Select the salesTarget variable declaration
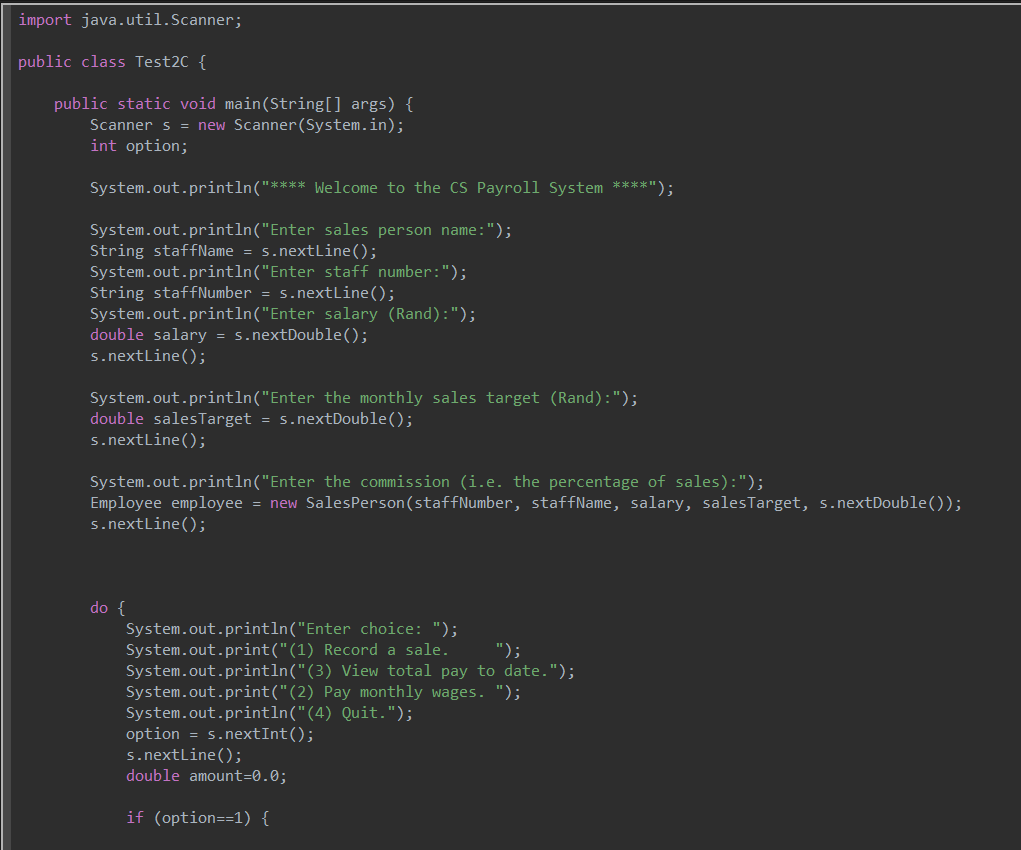 coord(250,418)
